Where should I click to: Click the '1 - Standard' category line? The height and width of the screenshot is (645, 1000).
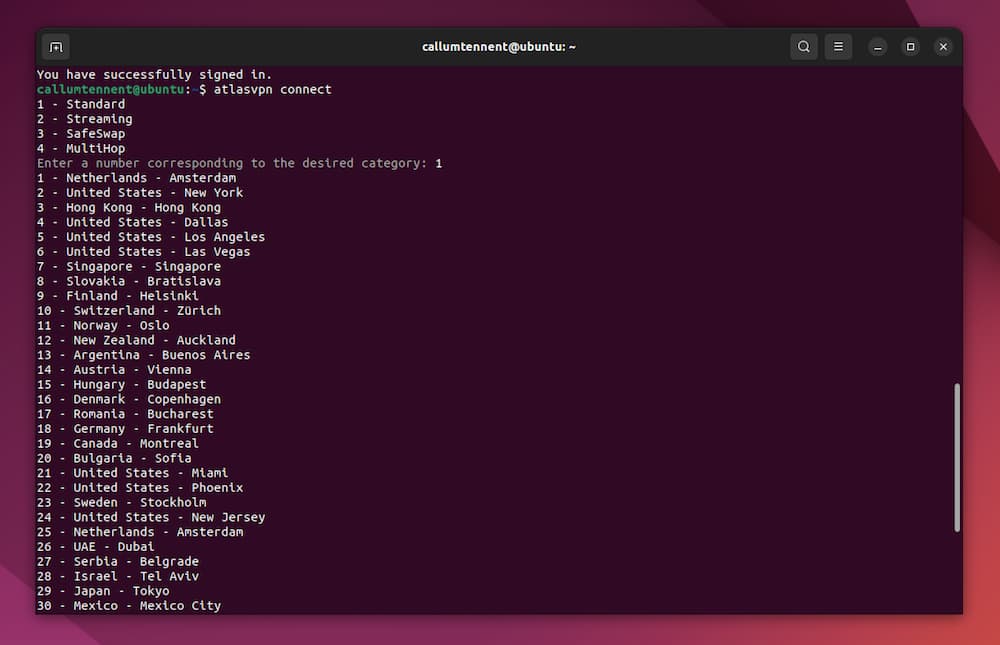(81, 104)
